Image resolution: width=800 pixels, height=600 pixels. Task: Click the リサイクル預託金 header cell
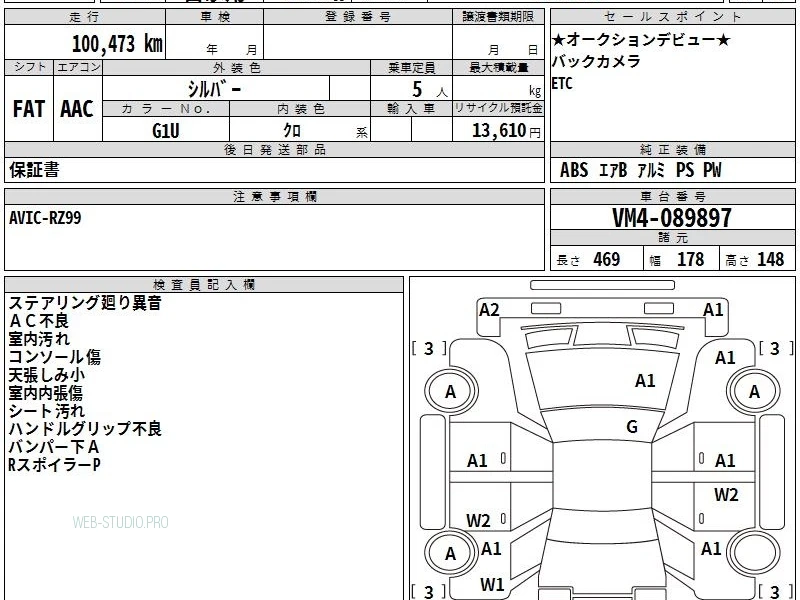point(498,108)
